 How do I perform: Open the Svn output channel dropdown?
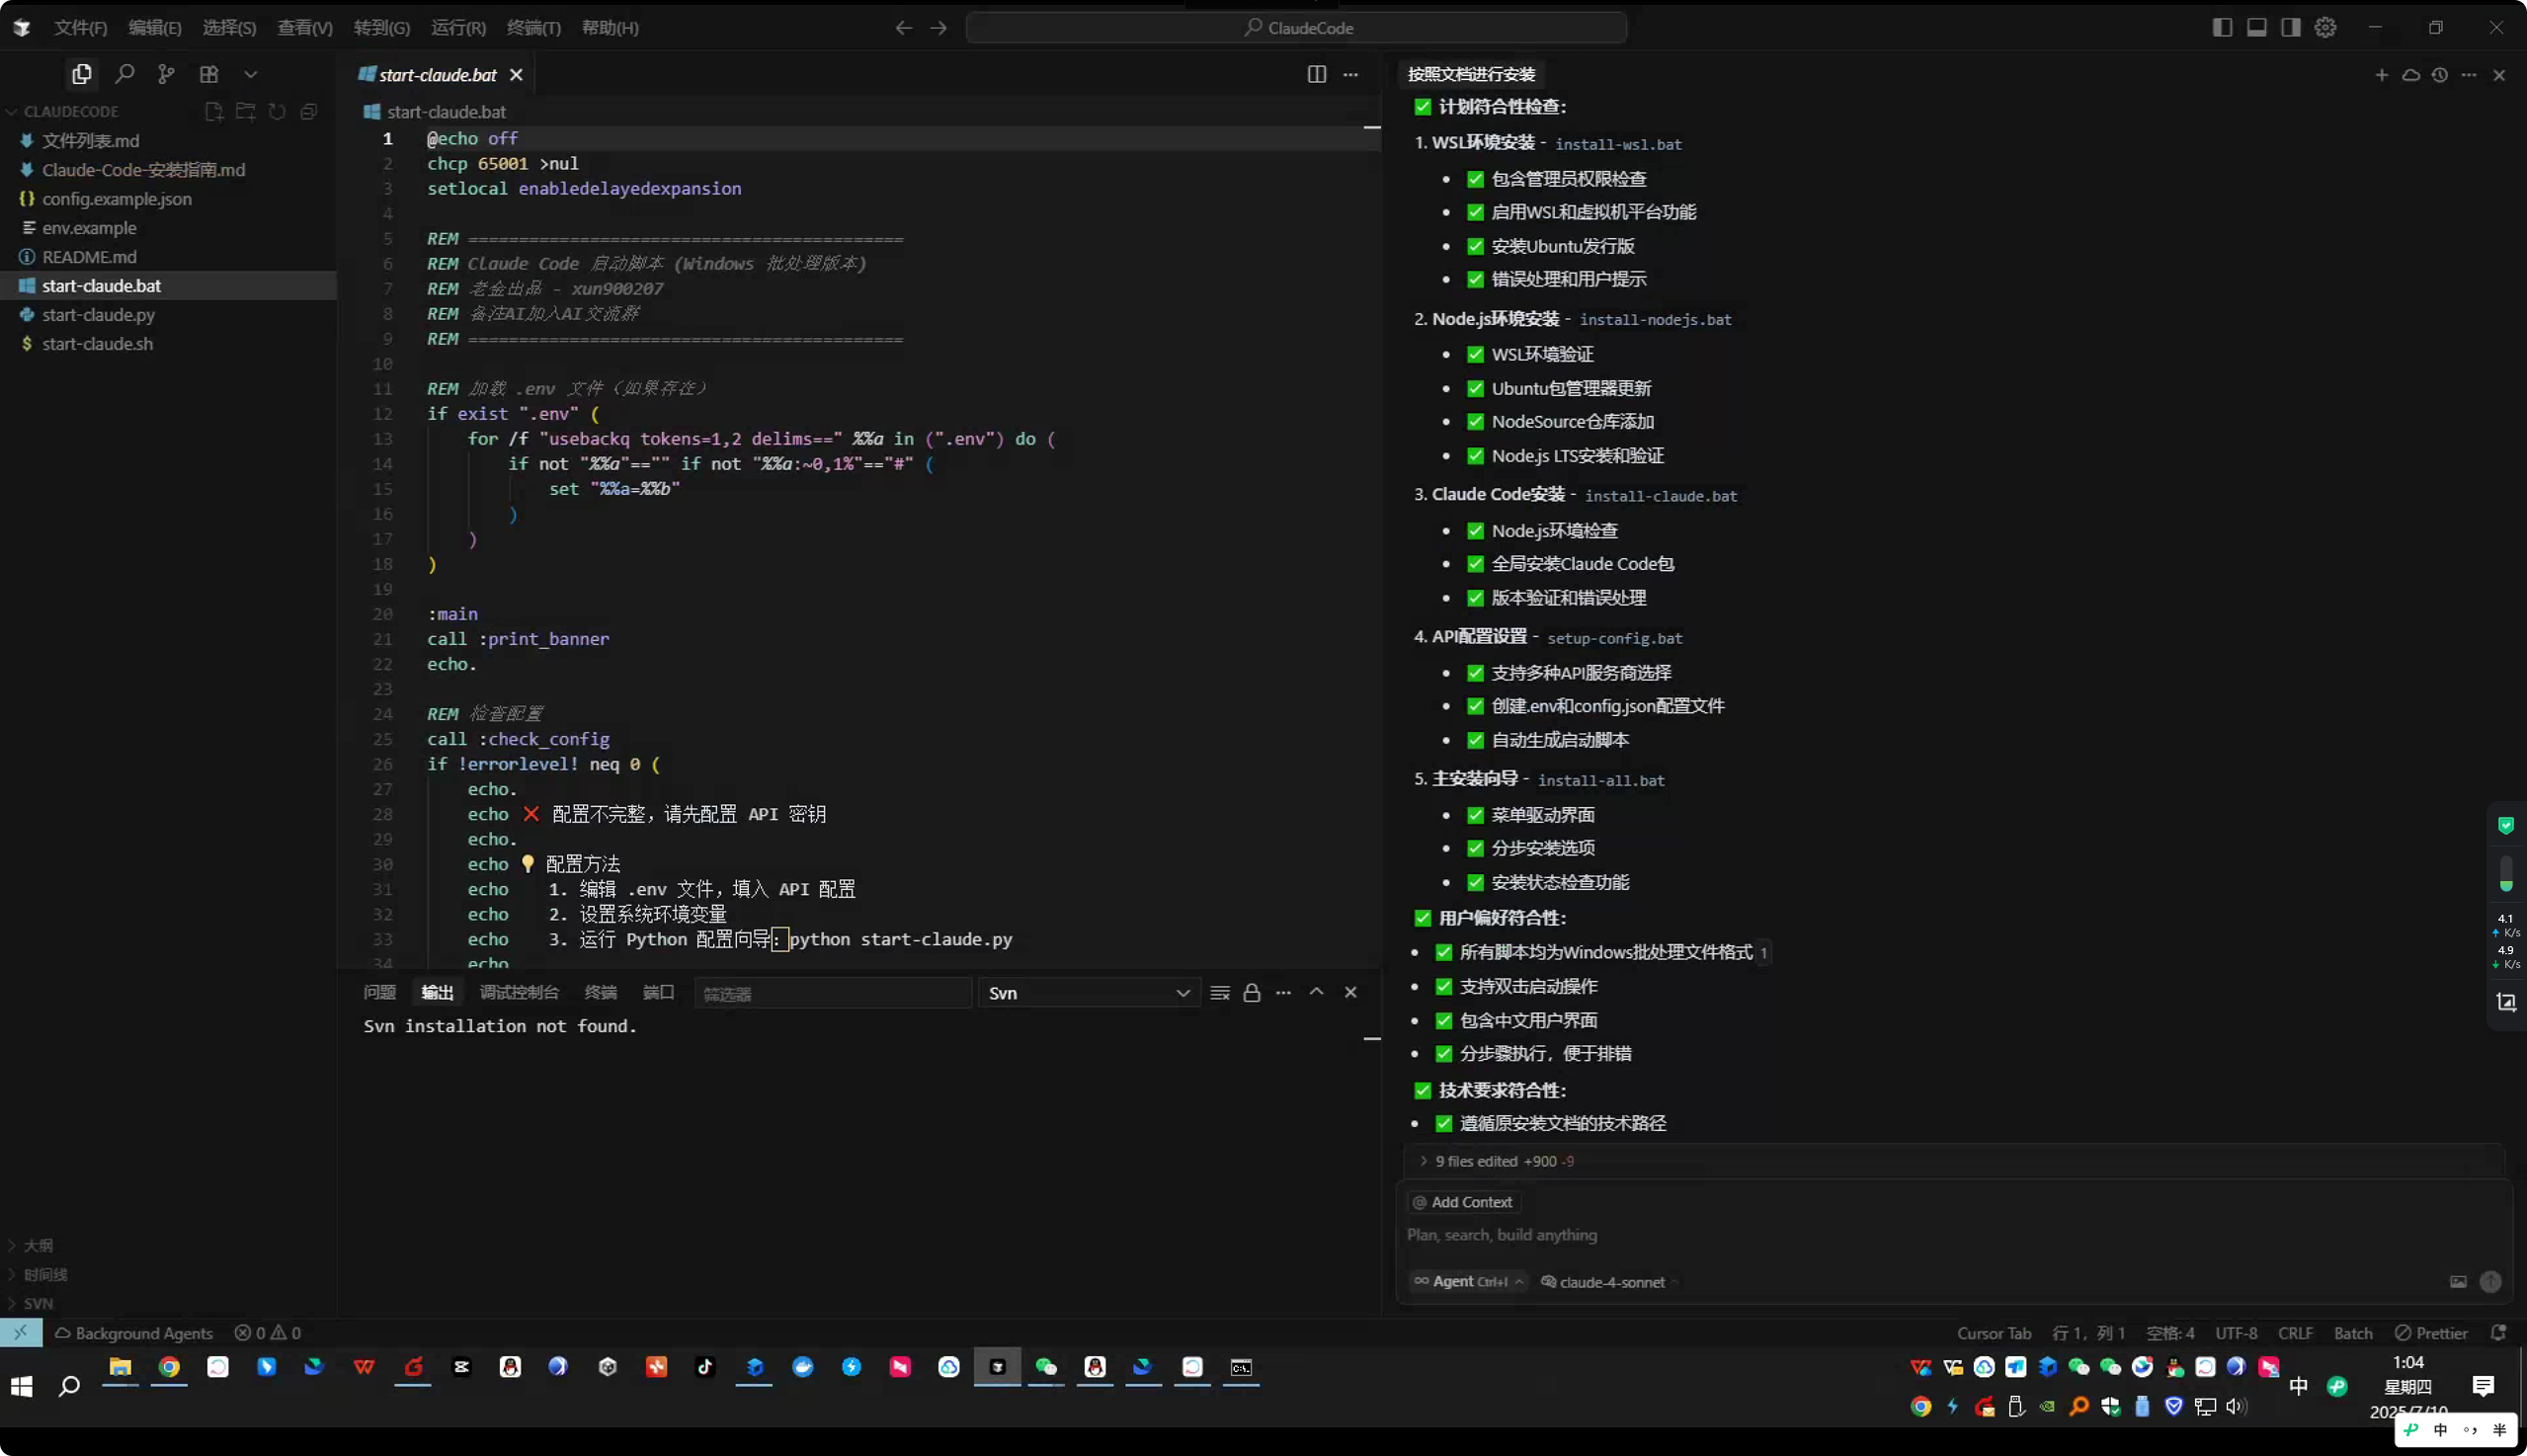tap(1088, 993)
